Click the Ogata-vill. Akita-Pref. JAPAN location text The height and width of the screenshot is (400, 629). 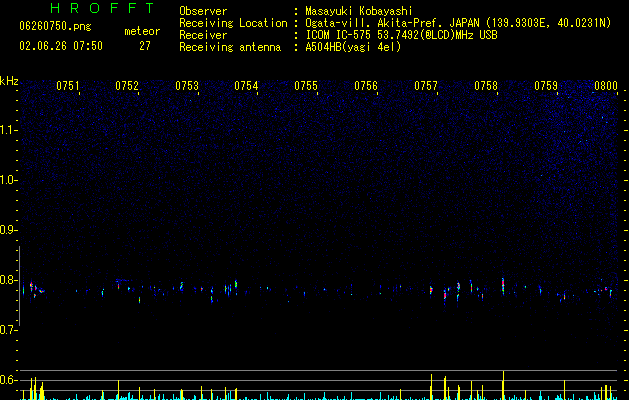(458, 23)
